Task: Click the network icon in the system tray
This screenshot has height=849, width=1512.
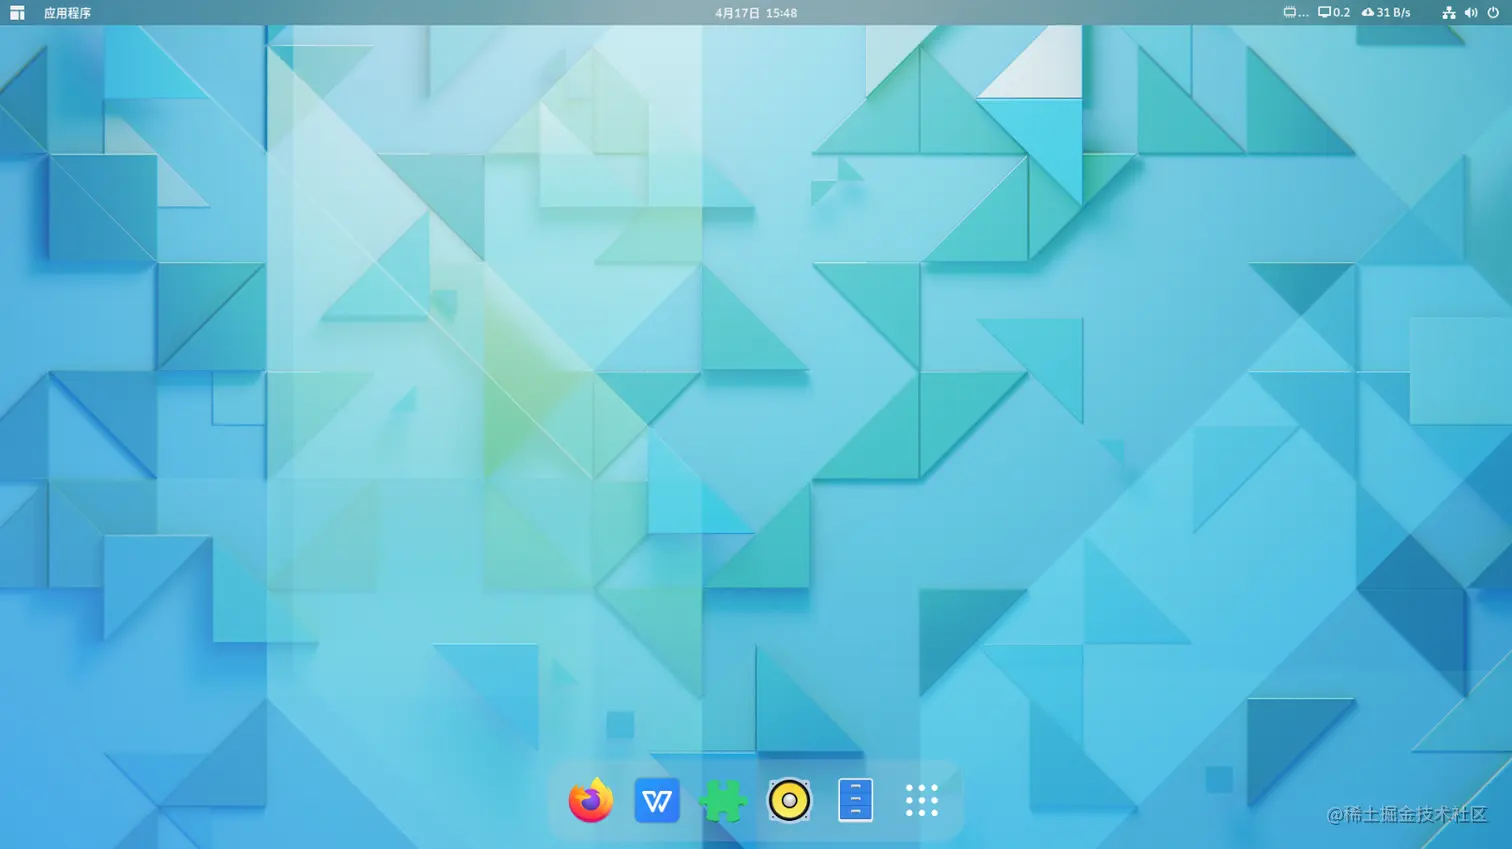Action: click(x=1448, y=13)
